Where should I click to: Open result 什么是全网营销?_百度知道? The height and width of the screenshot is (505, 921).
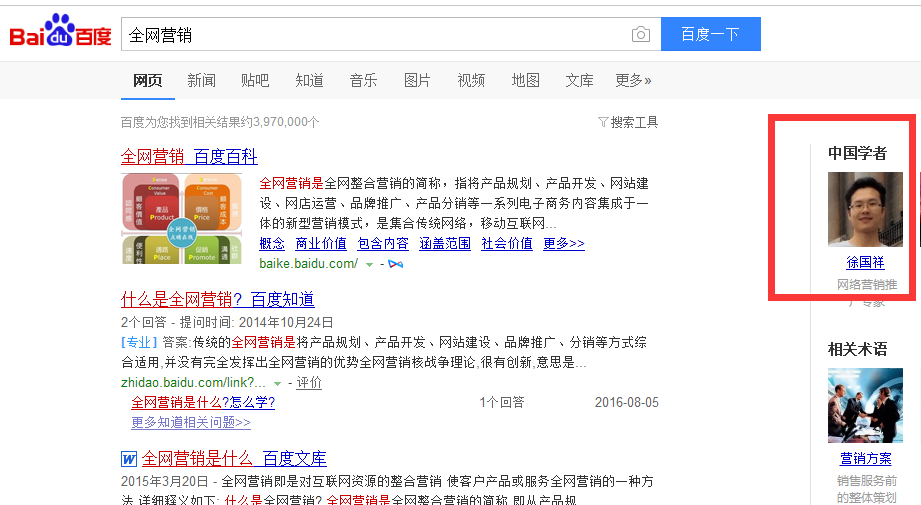point(217,299)
